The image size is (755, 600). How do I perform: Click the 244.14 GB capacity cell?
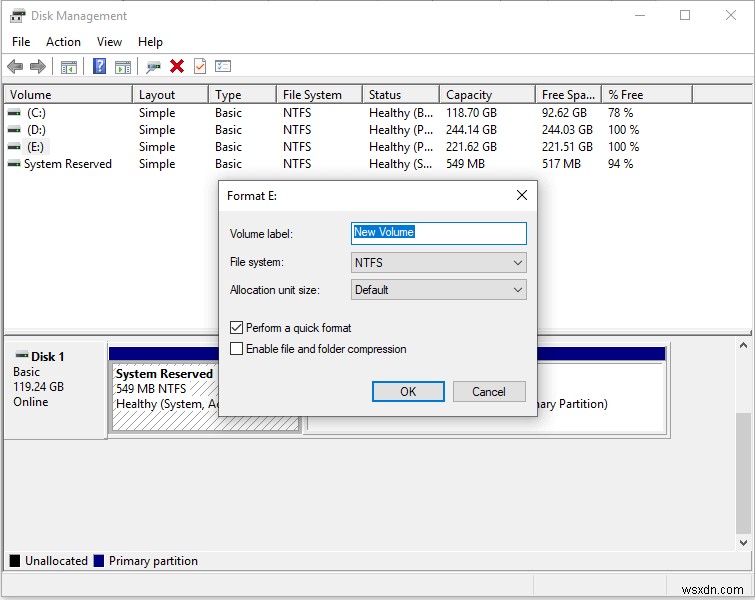[471, 130]
